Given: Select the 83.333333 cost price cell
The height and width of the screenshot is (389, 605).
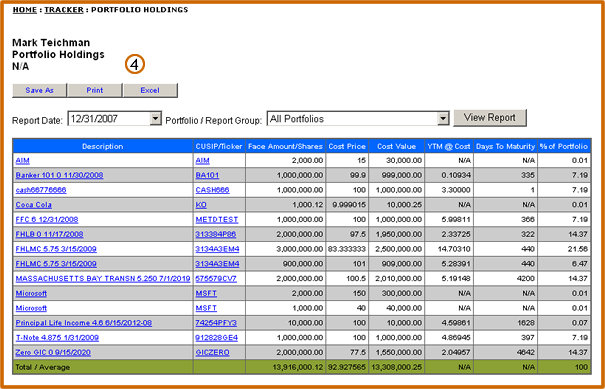Looking at the screenshot, I should (x=347, y=249).
